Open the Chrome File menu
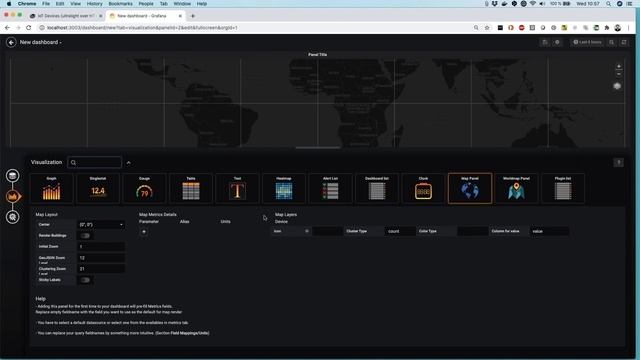Screen dimensions: 640x360 point(46,4)
